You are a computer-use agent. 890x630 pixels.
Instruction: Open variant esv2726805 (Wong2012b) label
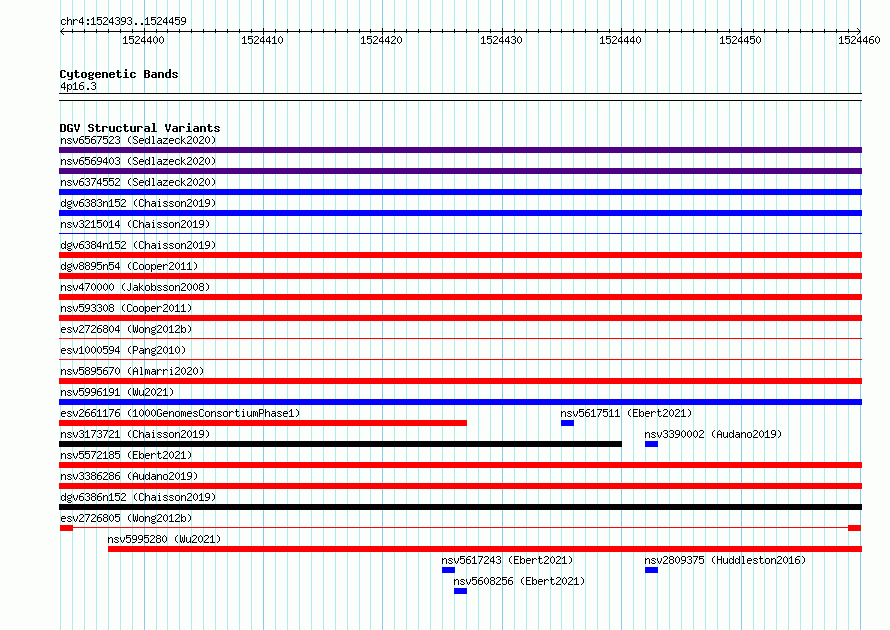[126, 518]
